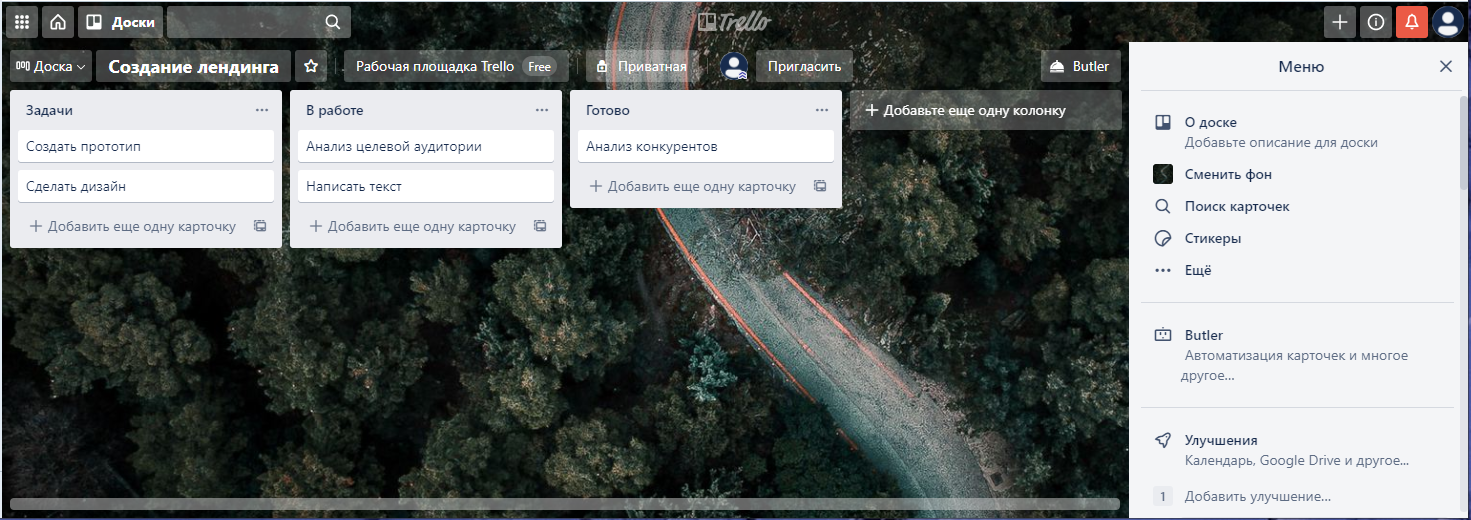Click template icon in Готово list
1471x520 pixels.
[x=820, y=186]
